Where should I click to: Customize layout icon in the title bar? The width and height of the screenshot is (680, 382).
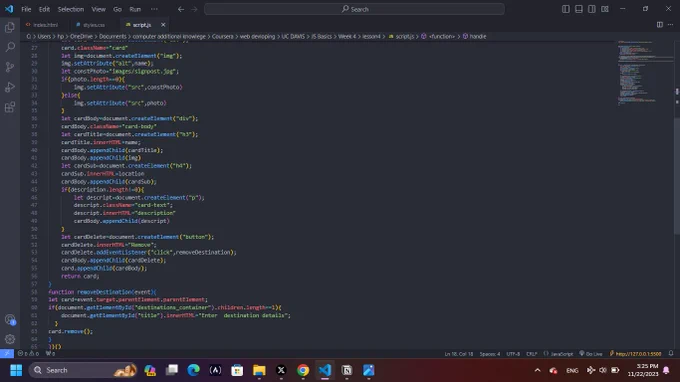click(605, 9)
